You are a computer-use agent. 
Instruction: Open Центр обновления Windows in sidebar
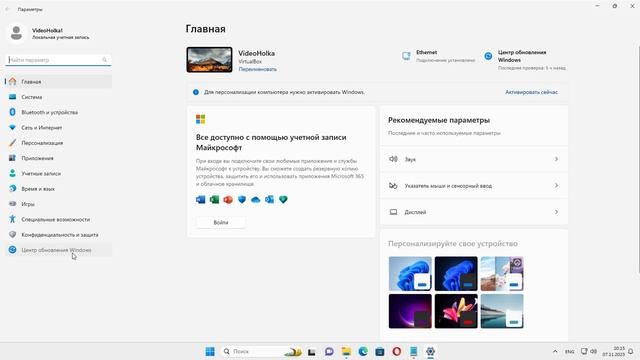tap(58, 250)
